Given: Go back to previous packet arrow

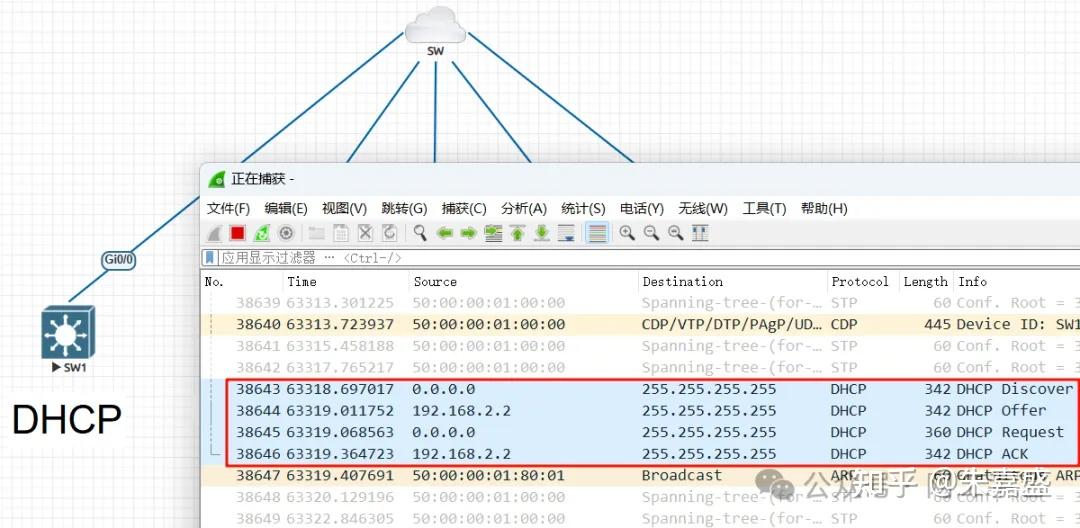Looking at the screenshot, I should (x=445, y=233).
